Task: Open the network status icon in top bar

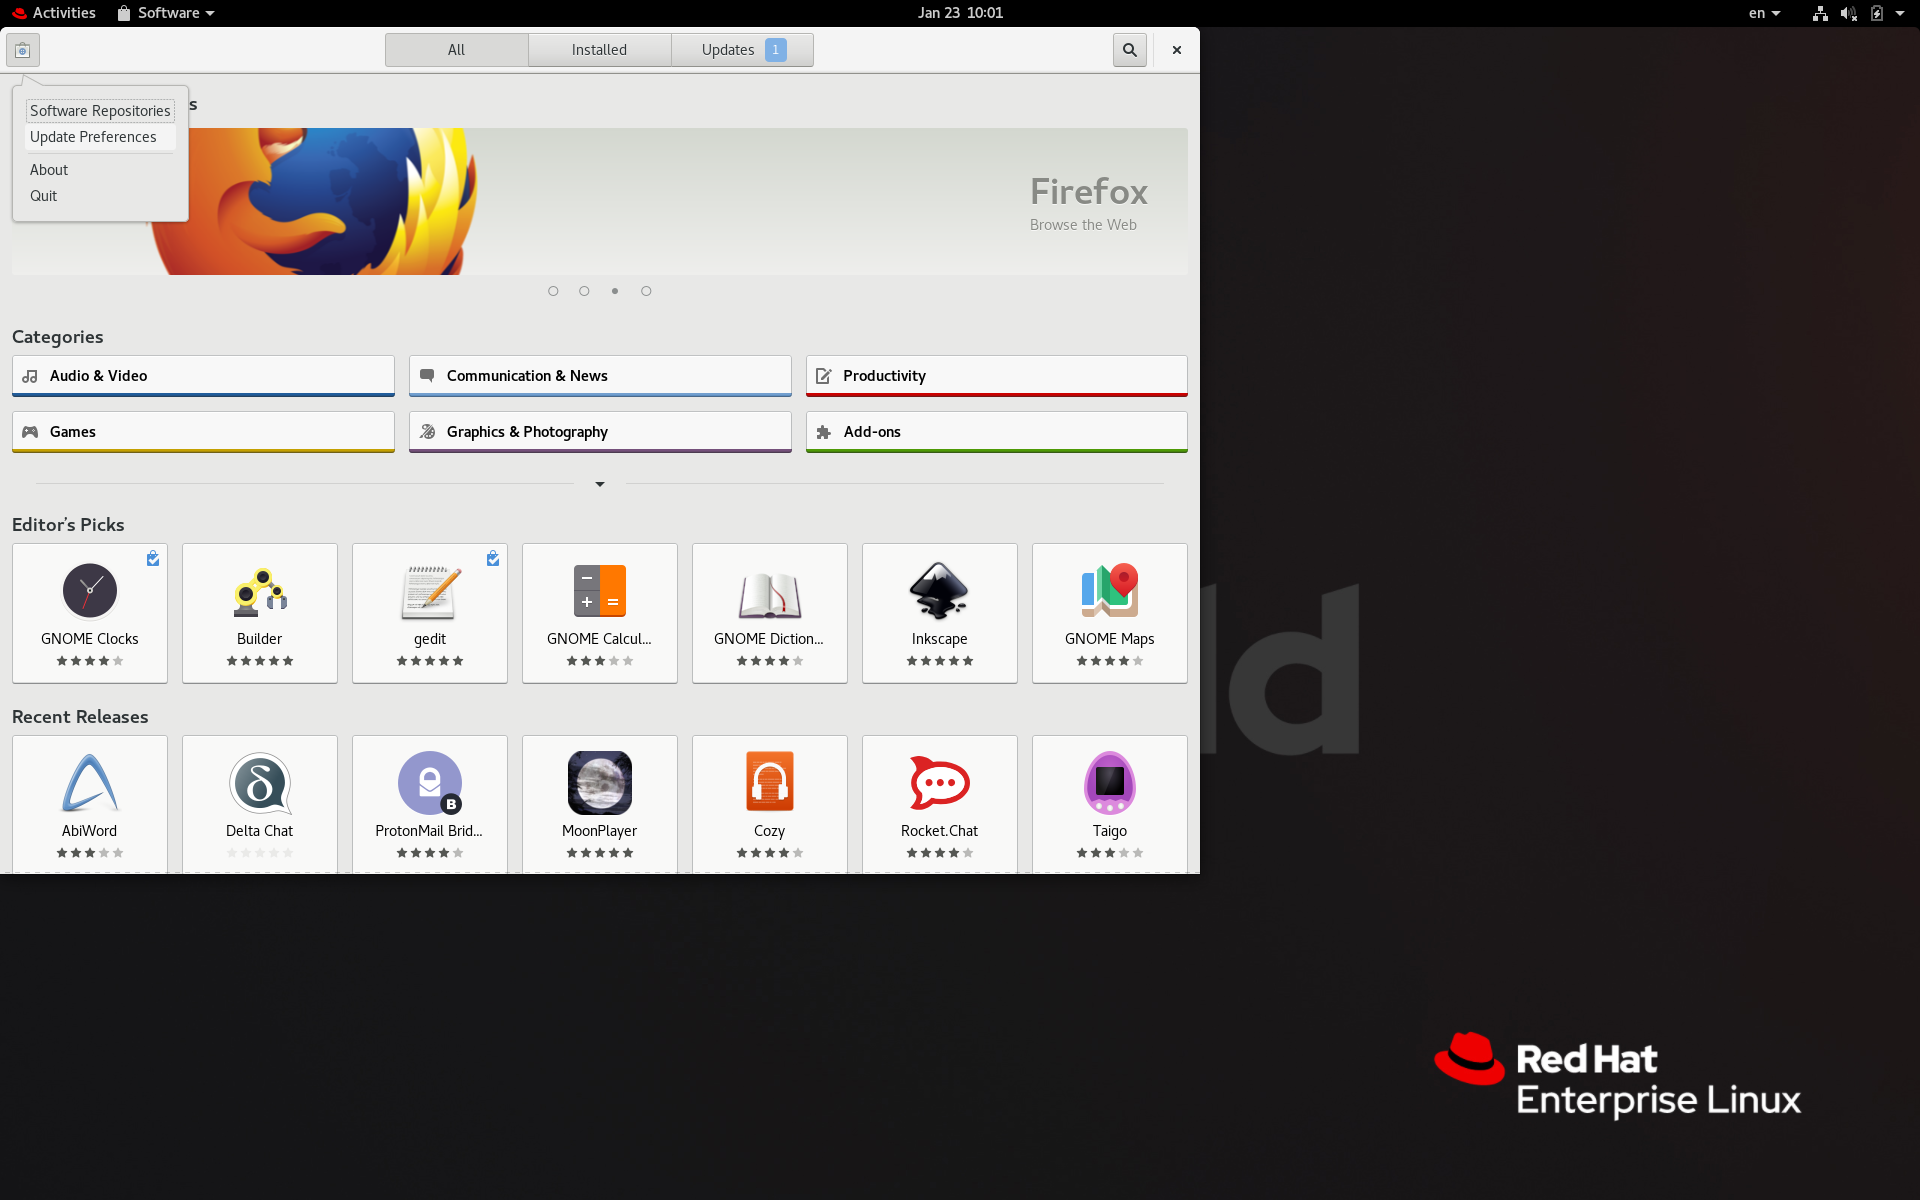Action: (x=1820, y=13)
